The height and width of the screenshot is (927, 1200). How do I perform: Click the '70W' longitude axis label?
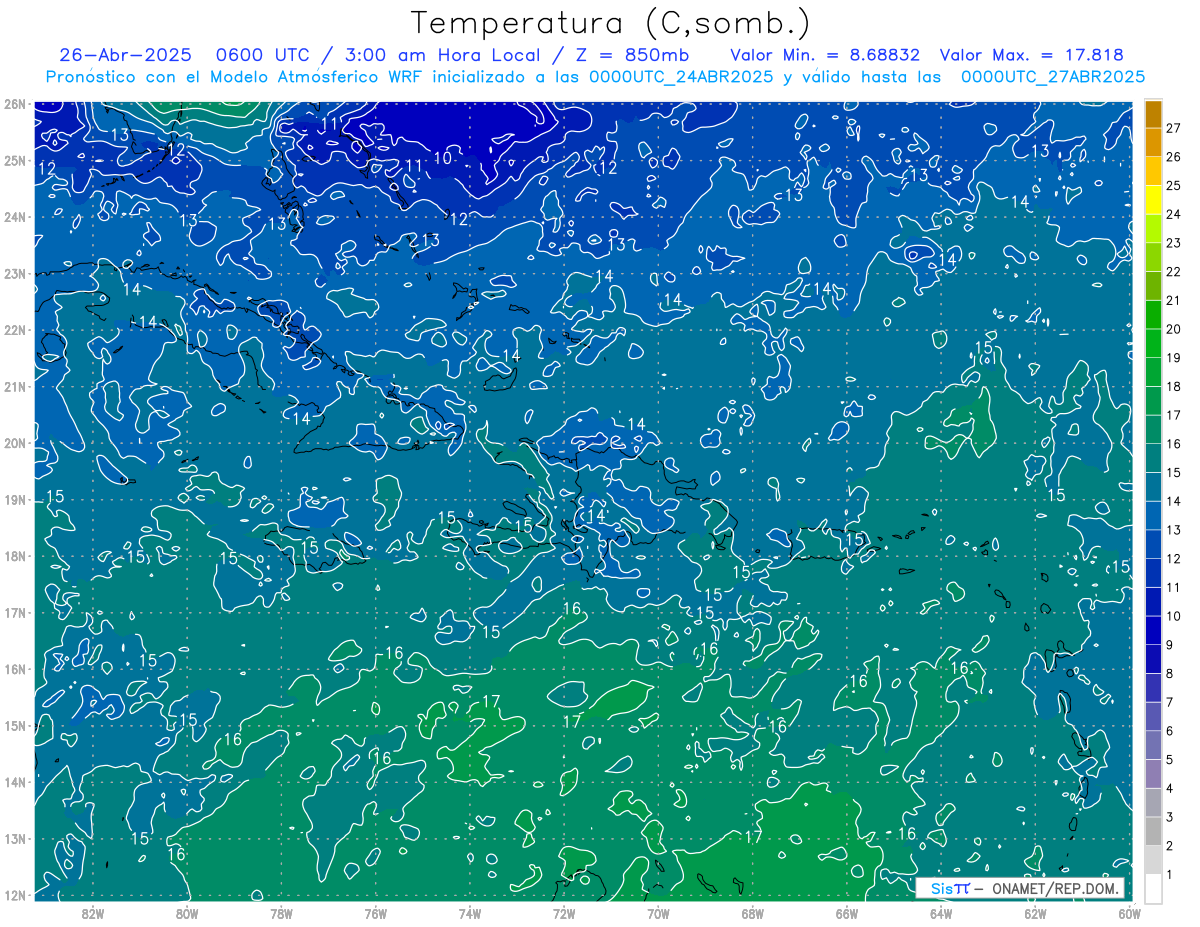coord(658,913)
